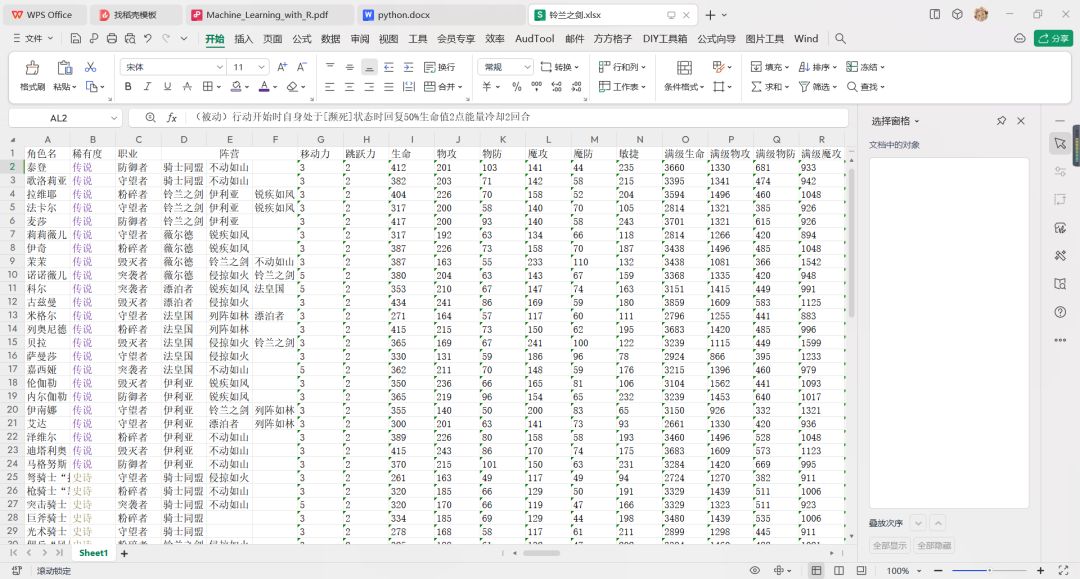
Task: Decrease font size with A- icon
Action: [301, 67]
